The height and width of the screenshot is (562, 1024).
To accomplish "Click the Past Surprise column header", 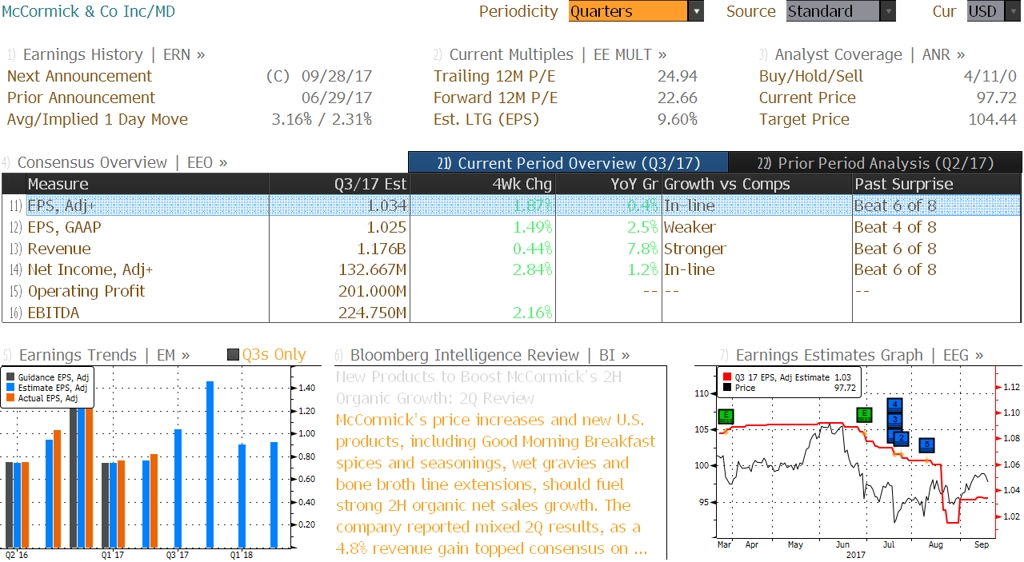I will pyautogui.click(x=936, y=184).
